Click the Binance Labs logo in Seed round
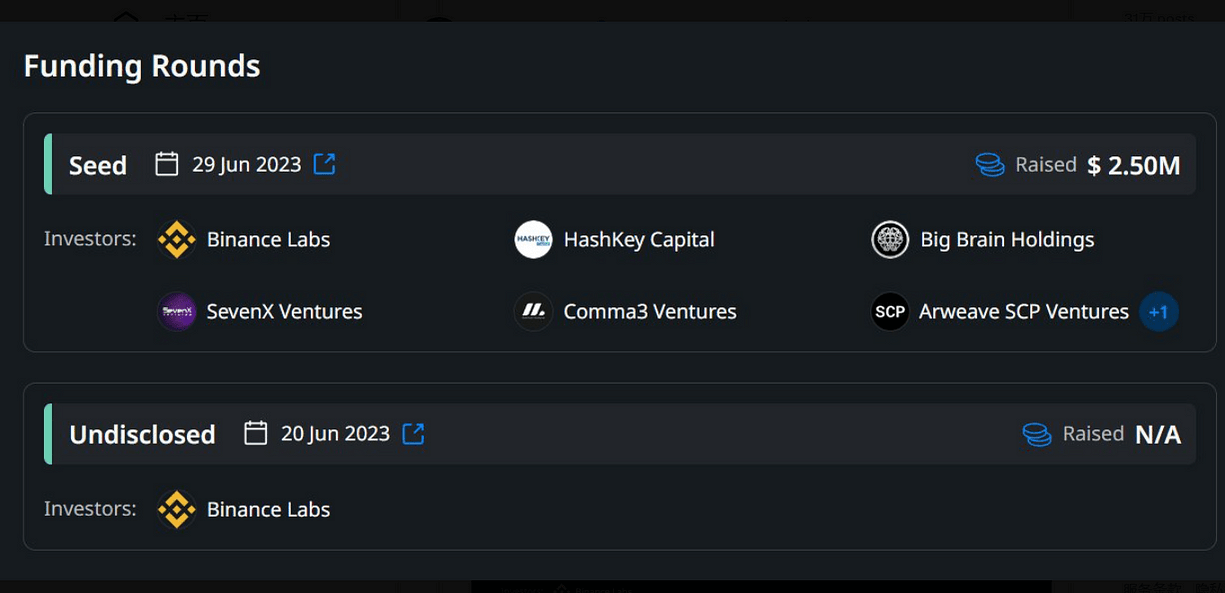The image size is (1225, 593). coord(177,240)
